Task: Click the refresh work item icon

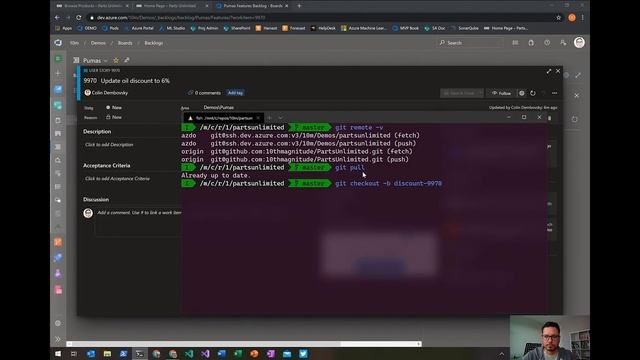Action: pos(533,93)
